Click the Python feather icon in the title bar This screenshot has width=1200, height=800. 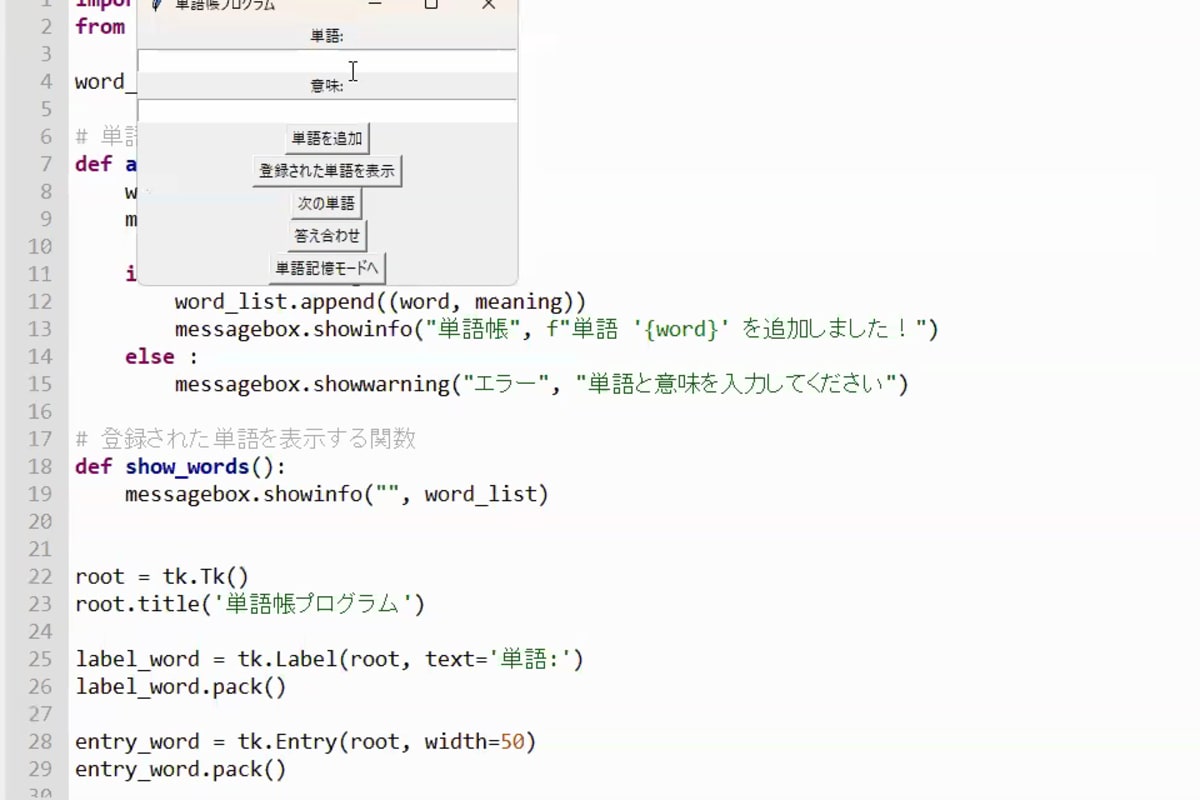point(155,5)
